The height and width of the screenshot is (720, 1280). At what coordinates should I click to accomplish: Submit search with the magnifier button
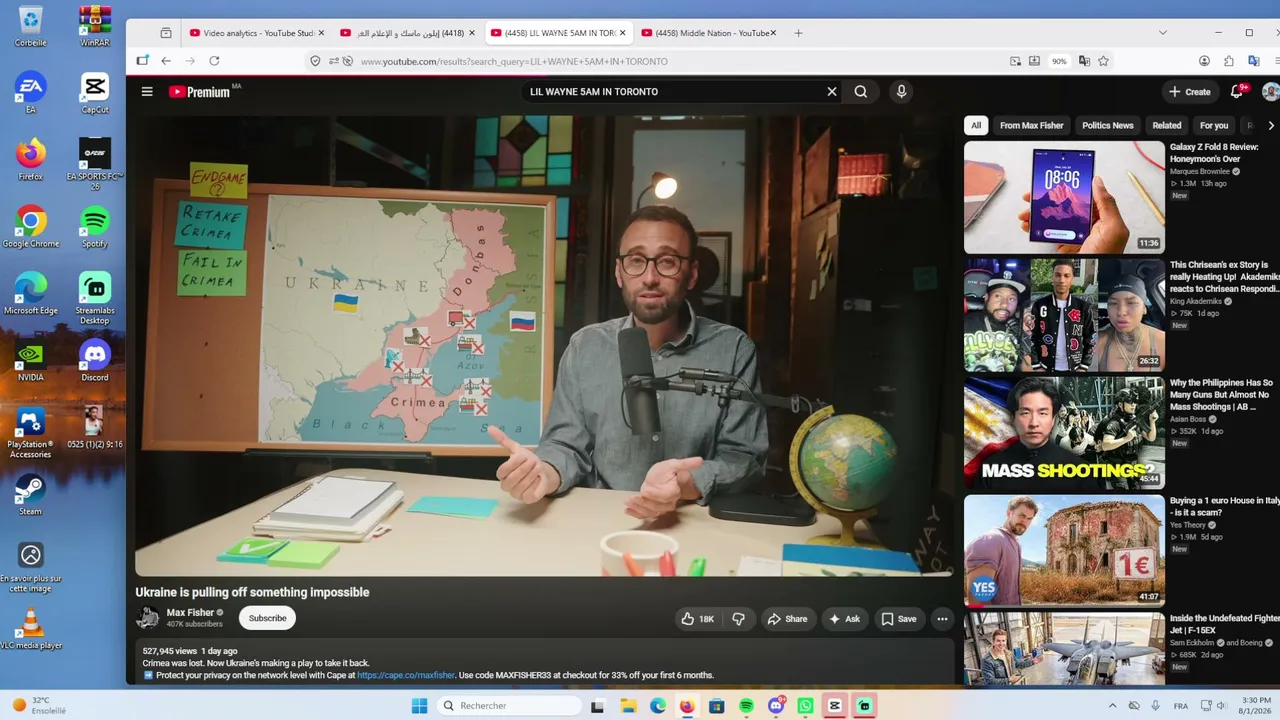click(x=861, y=92)
